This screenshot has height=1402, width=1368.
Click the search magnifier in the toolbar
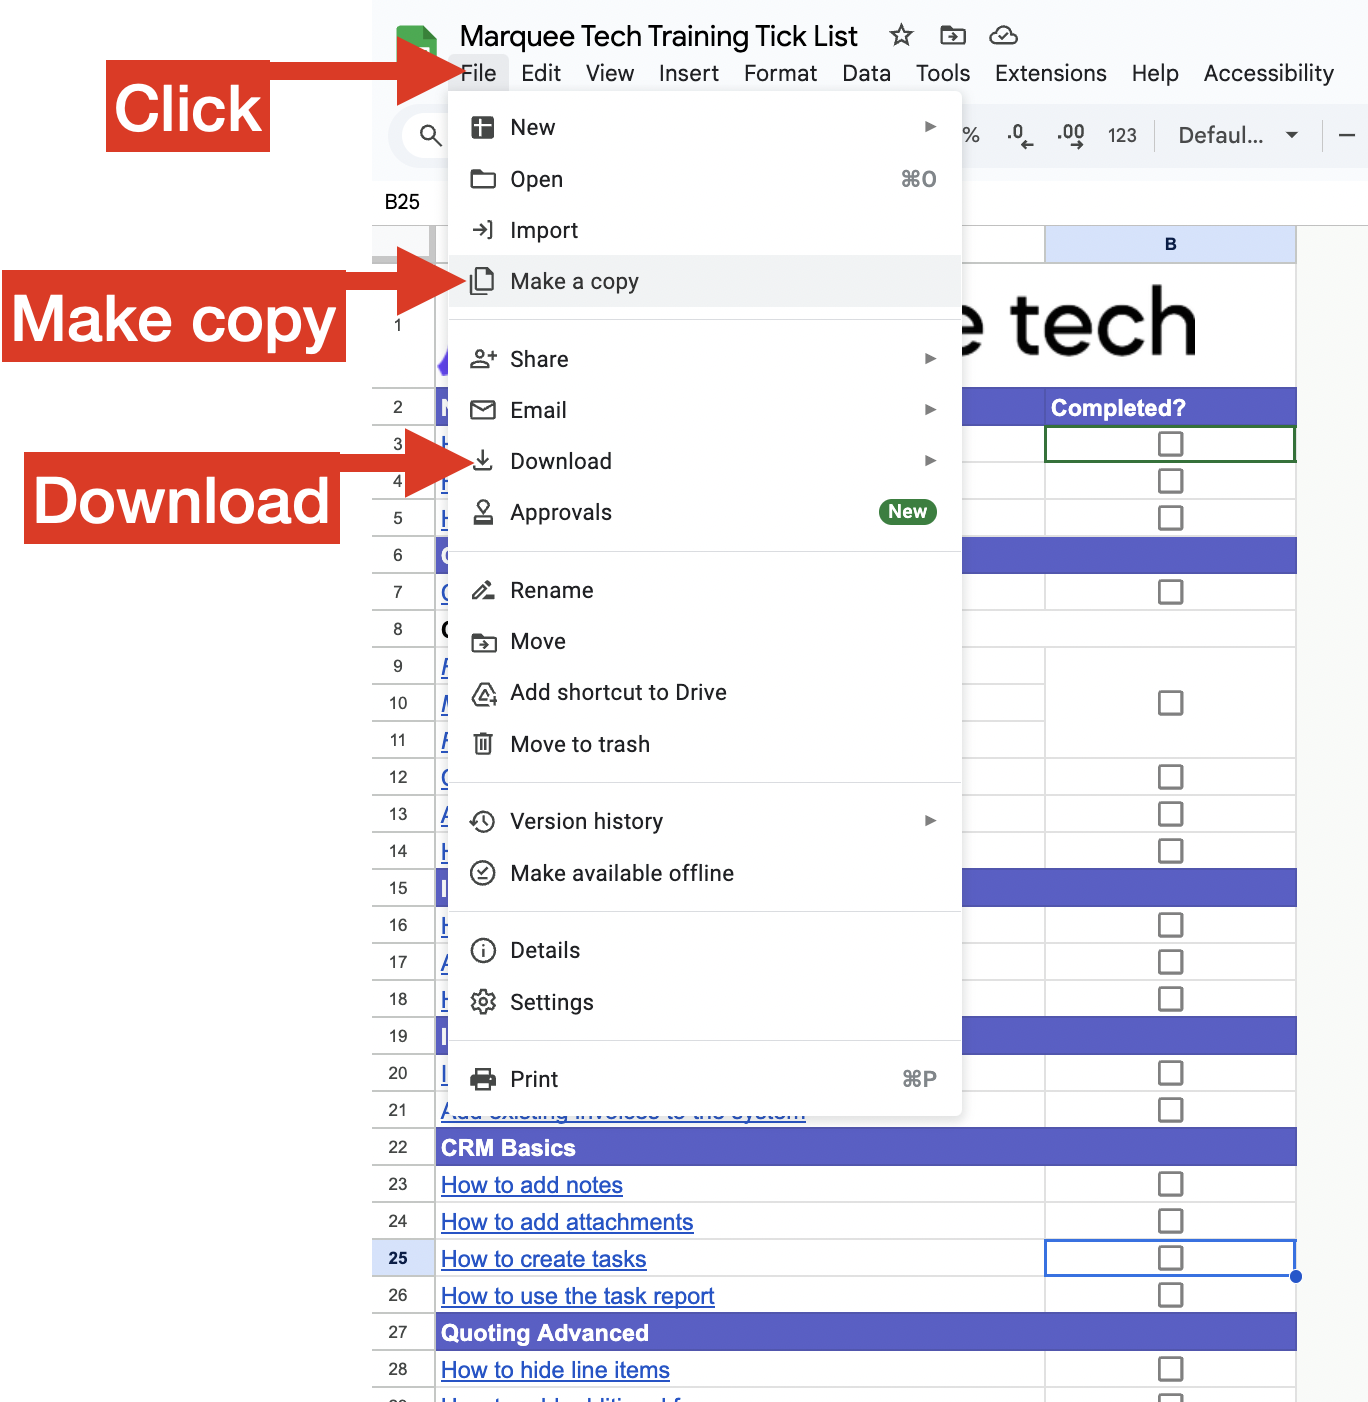(x=430, y=135)
